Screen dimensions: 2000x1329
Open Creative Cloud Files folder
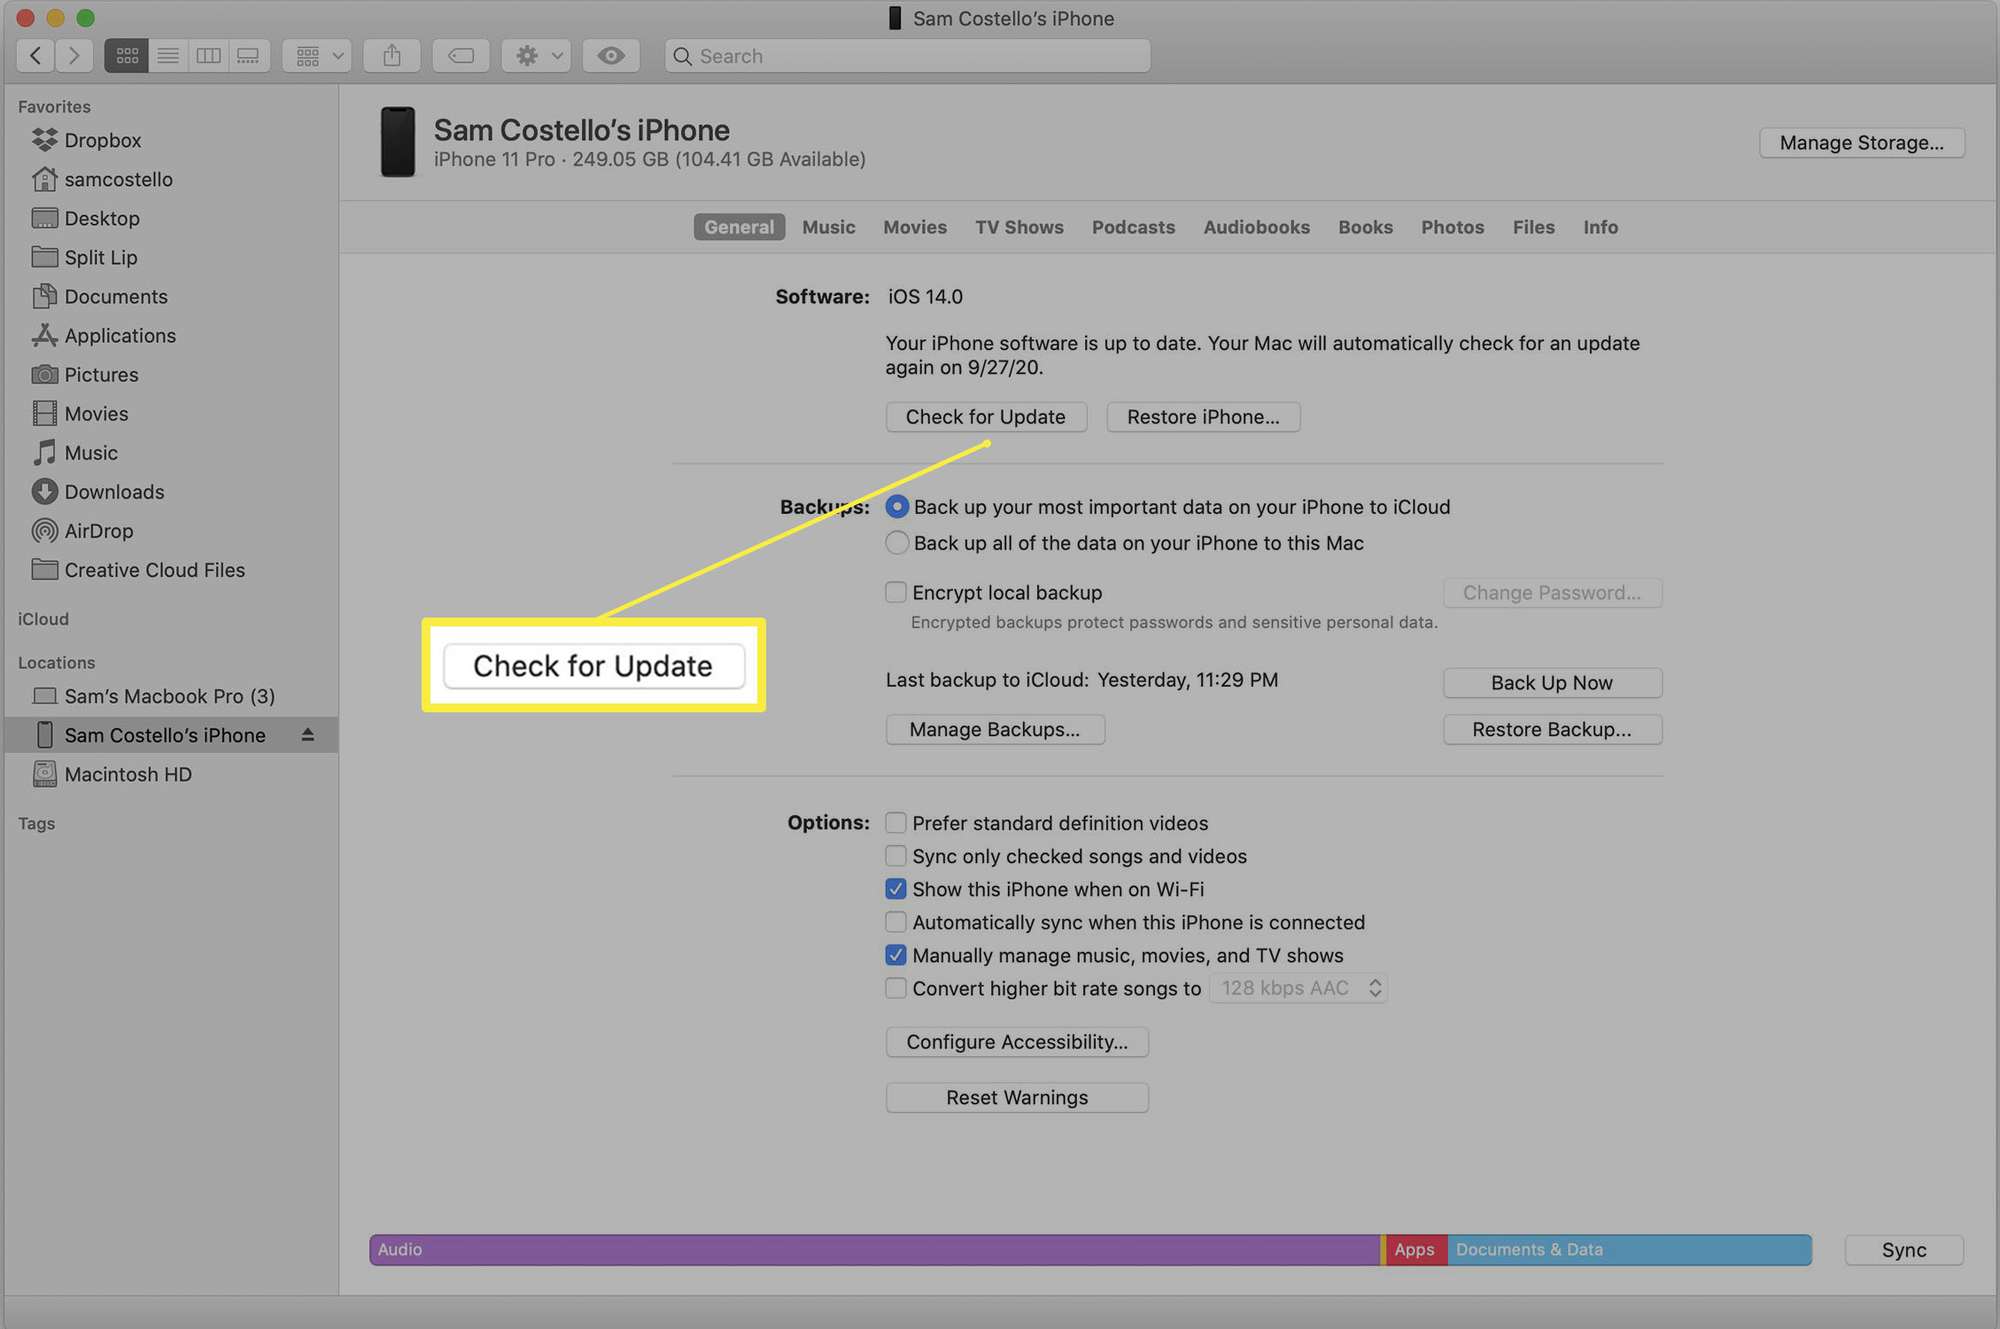tap(154, 569)
